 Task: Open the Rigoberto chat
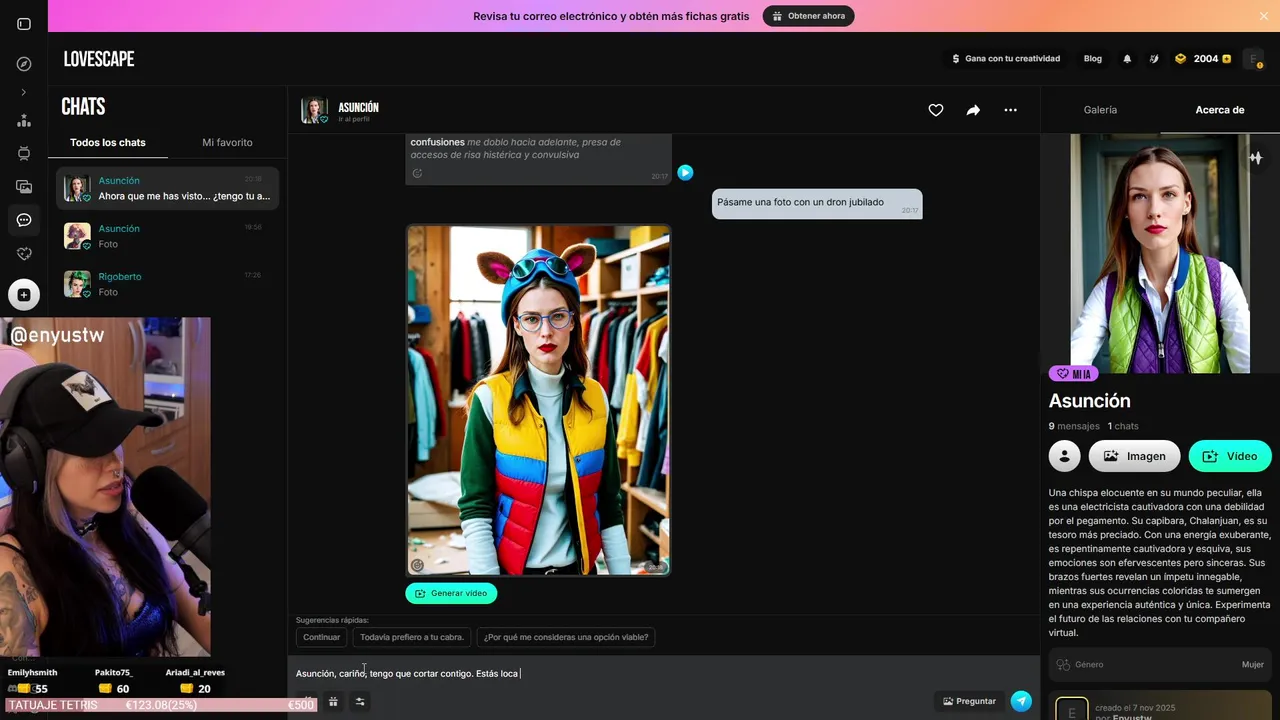point(167,284)
